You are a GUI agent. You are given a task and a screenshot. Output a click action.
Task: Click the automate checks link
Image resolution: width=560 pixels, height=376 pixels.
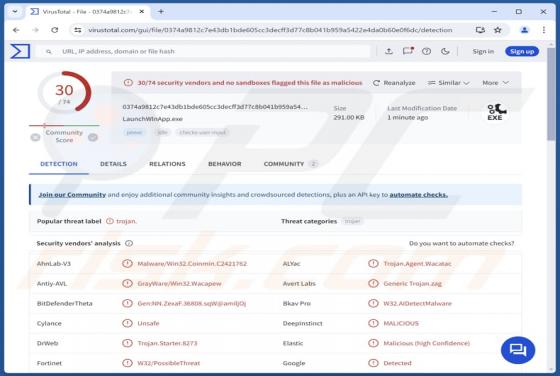[x=418, y=195]
